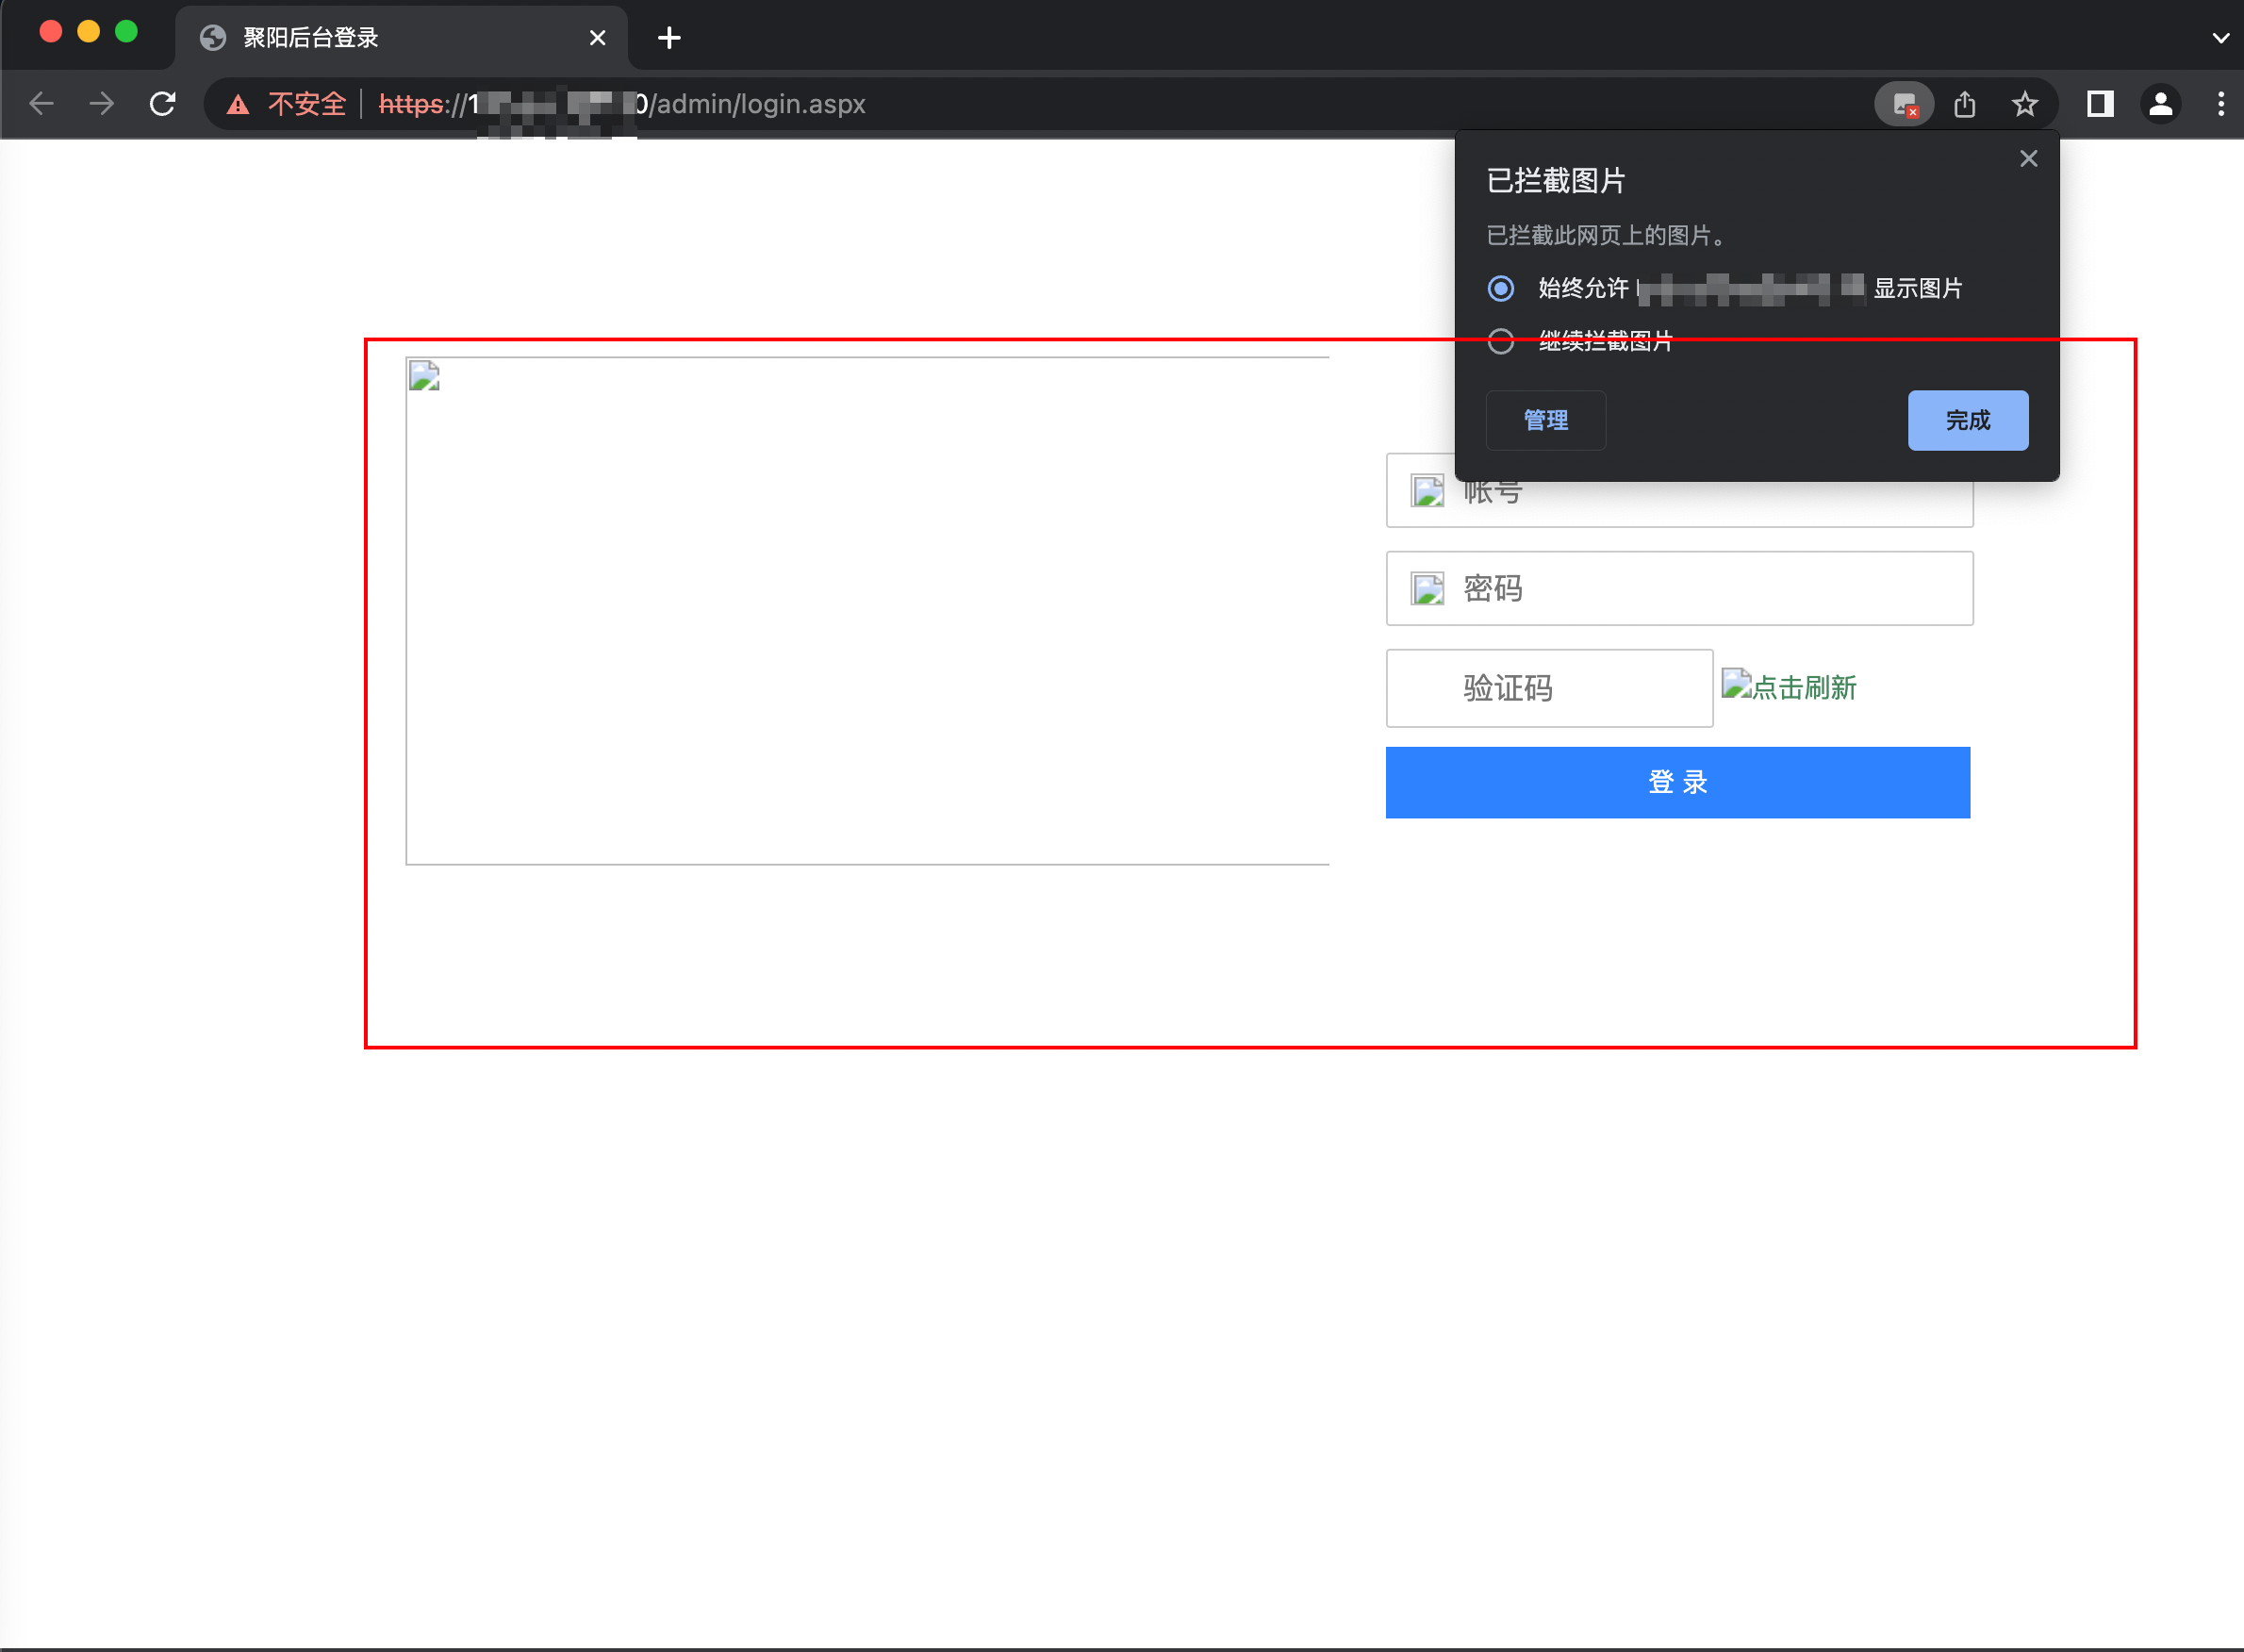
Task: Click the reload page icon
Action: [163, 103]
